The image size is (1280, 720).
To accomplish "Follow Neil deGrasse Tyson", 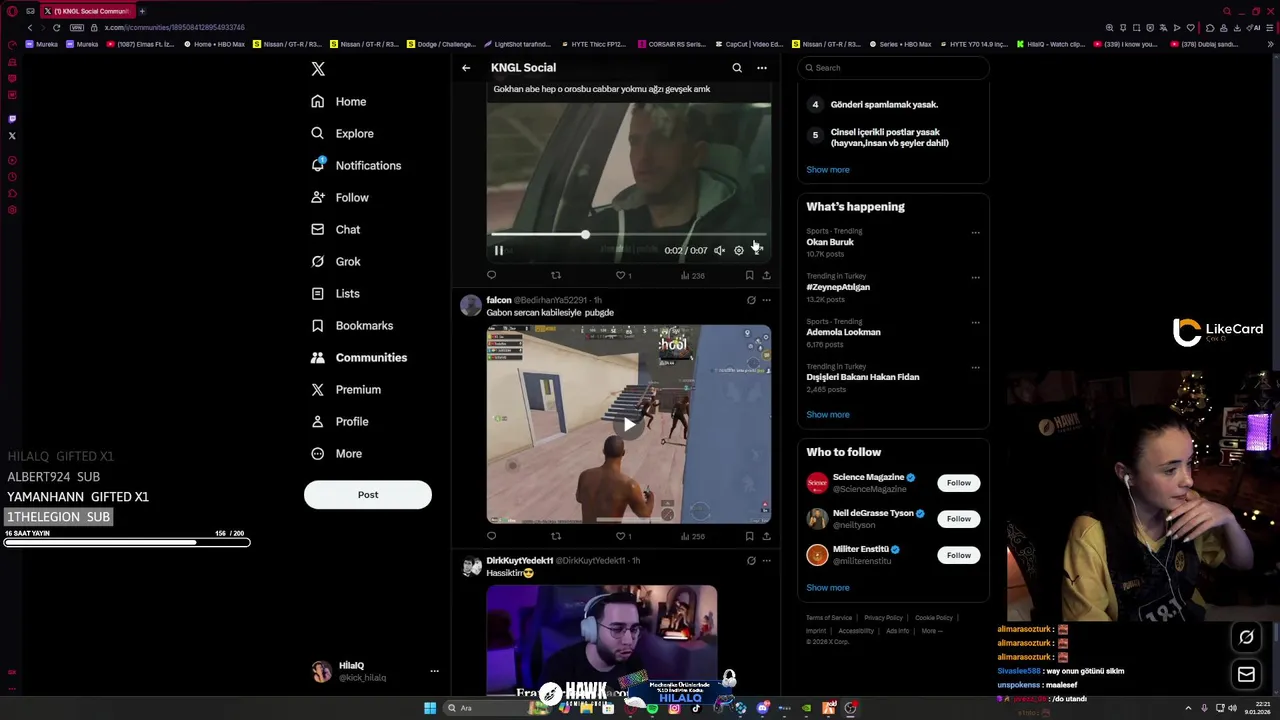I will coord(959,519).
